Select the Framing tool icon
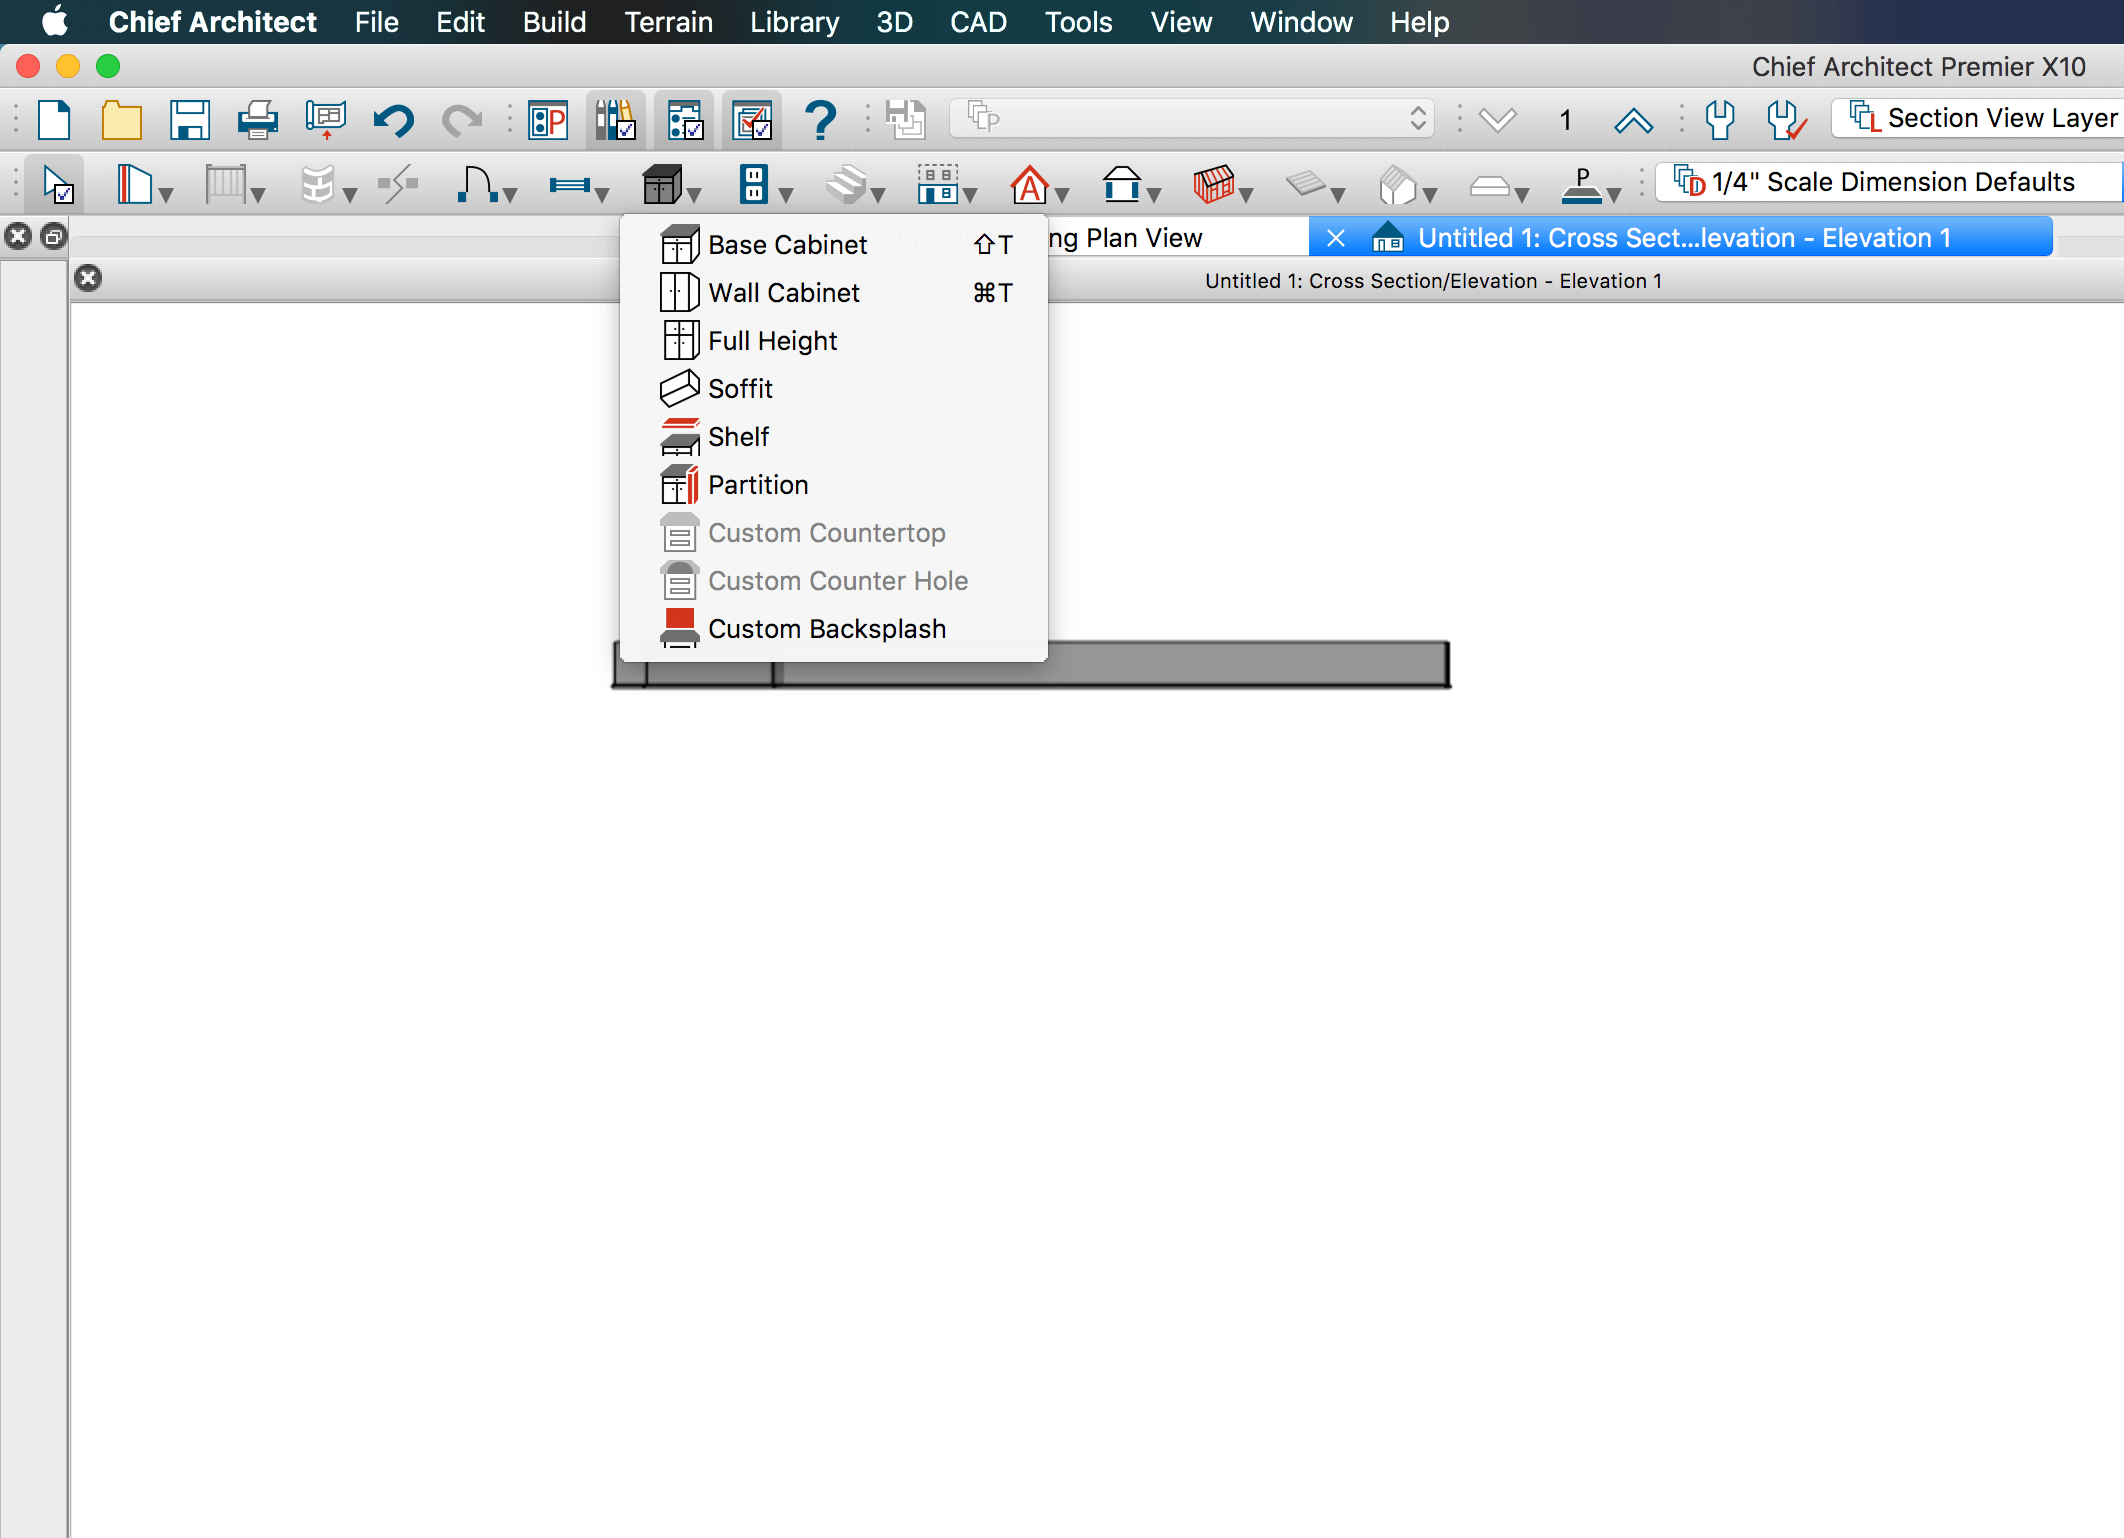Image resolution: width=2124 pixels, height=1538 pixels. (x=1213, y=184)
